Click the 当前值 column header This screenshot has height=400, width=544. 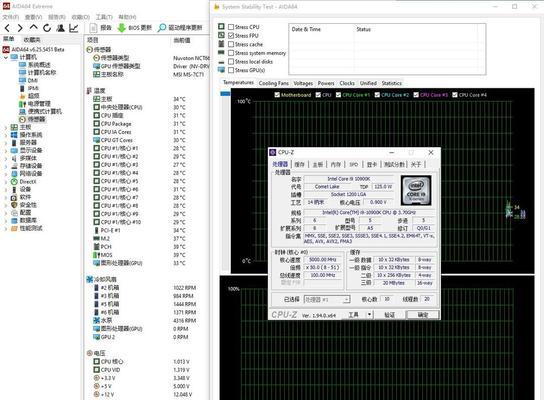[x=182, y=40]
